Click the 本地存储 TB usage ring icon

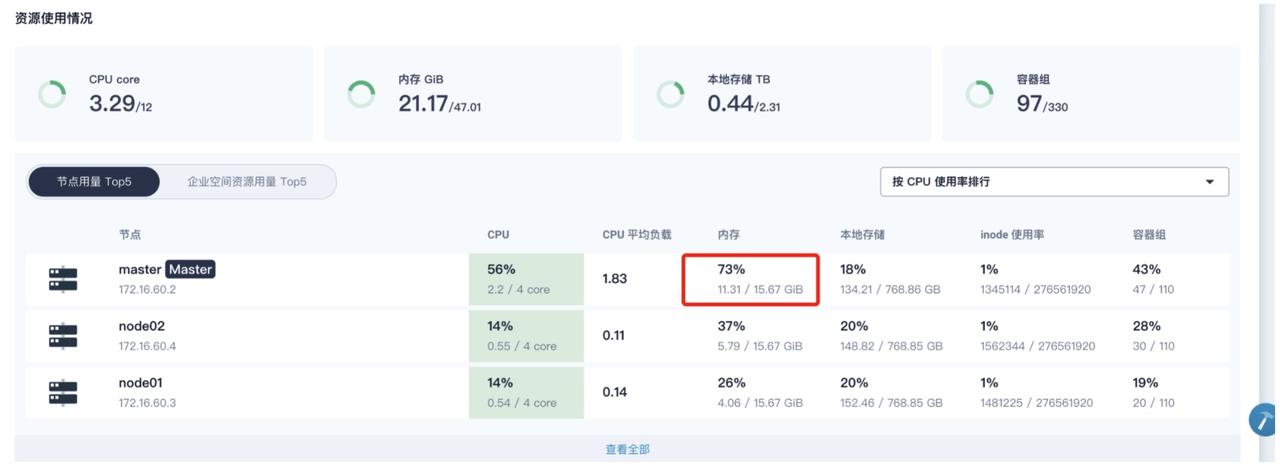tap(670, 94)
